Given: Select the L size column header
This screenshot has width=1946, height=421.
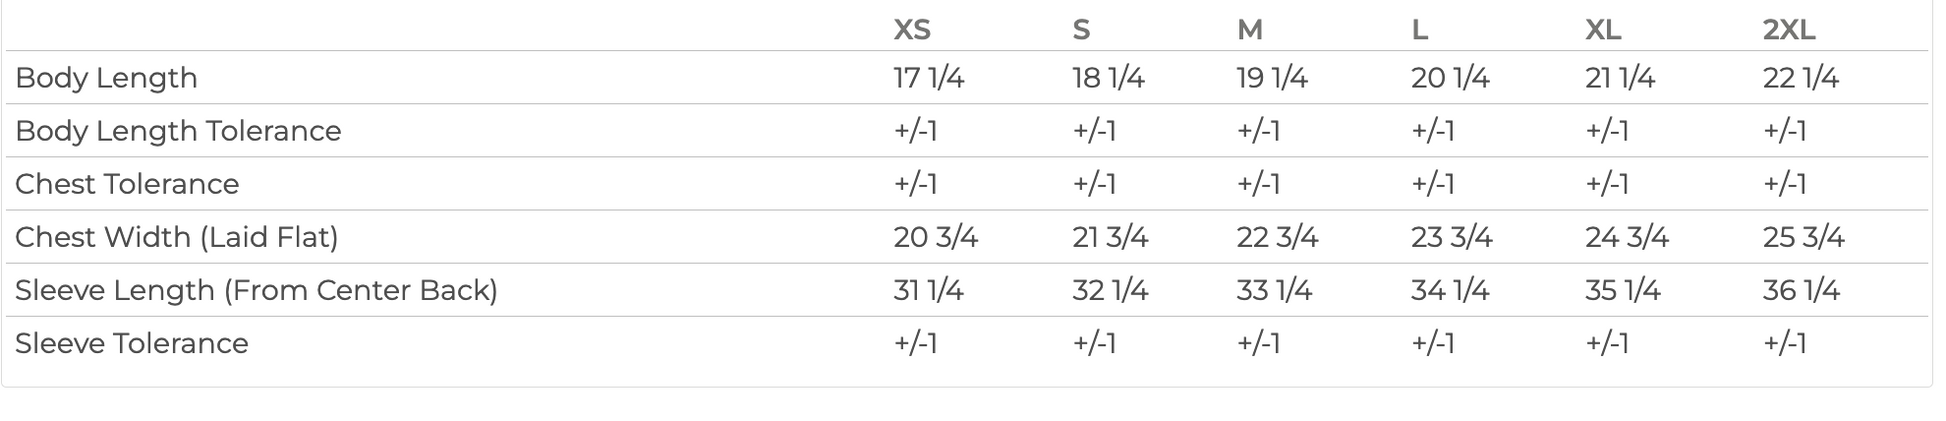Looking at the screenshot, I should (x=1419, y=30).
